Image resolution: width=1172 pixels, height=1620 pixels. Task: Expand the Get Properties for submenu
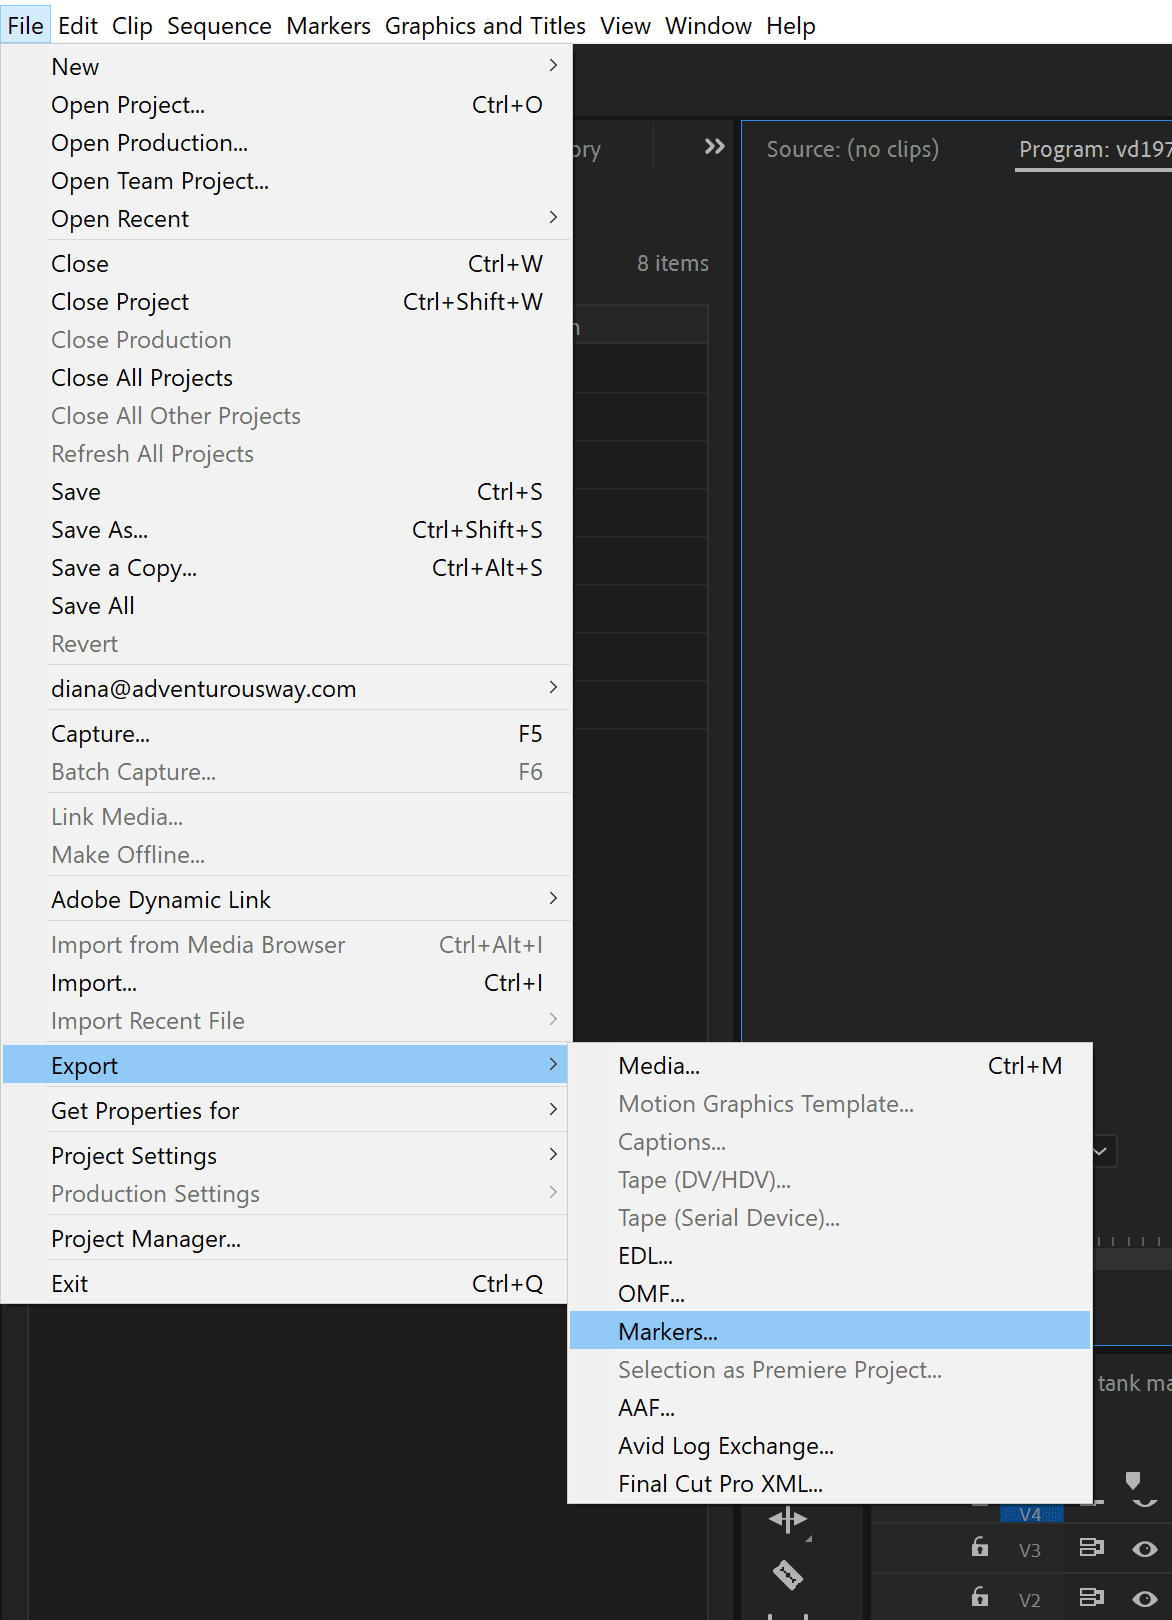(286, 1111)
